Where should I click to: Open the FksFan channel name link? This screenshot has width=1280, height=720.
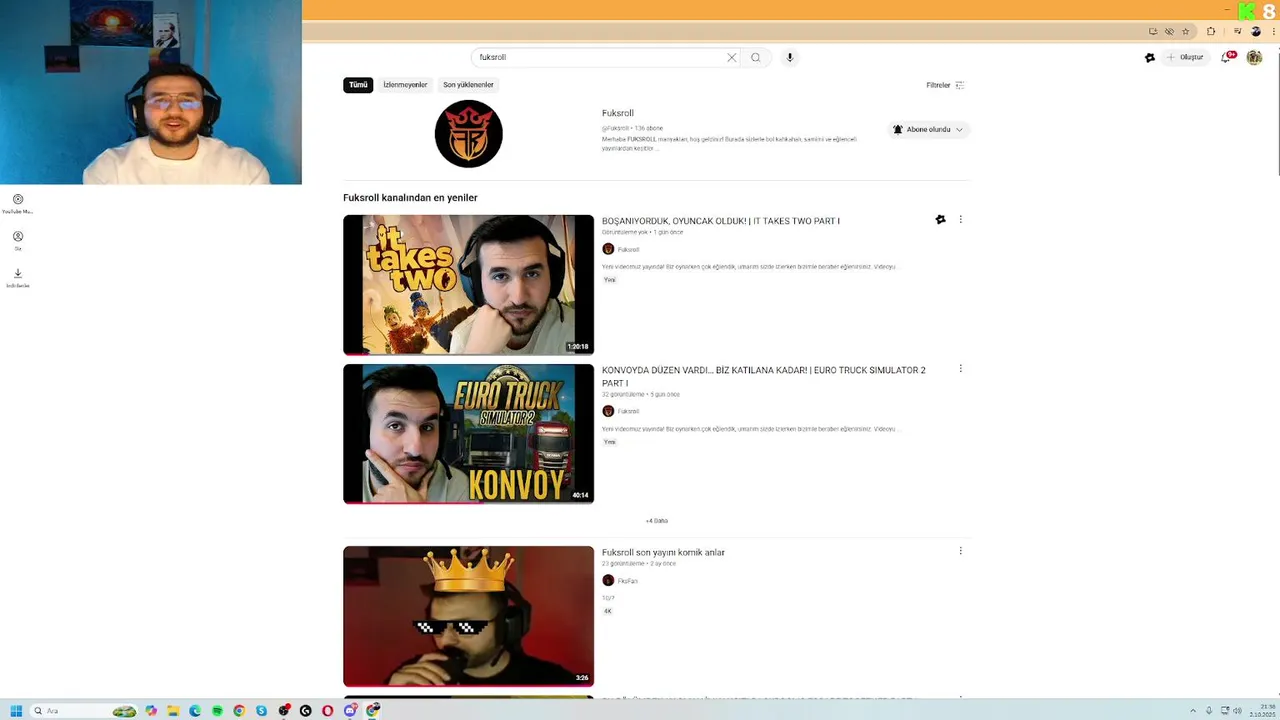pyautogui.click(x=628, y=581)
